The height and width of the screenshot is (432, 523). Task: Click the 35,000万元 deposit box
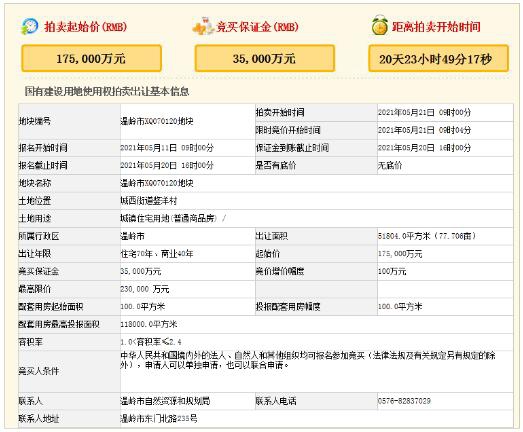click(x=265, y=58)
